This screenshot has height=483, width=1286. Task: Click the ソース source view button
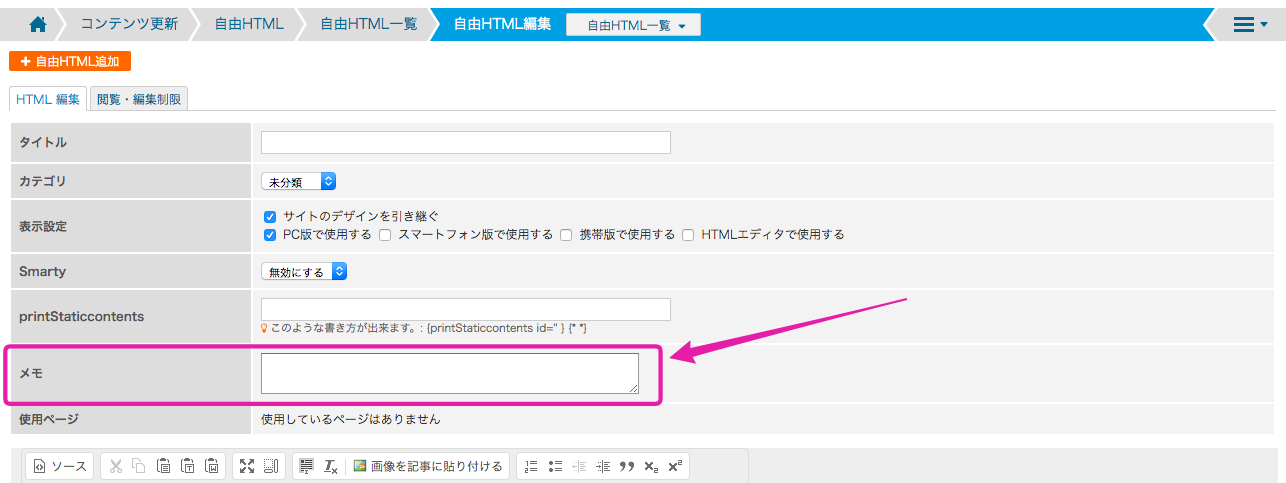[60, 466]
